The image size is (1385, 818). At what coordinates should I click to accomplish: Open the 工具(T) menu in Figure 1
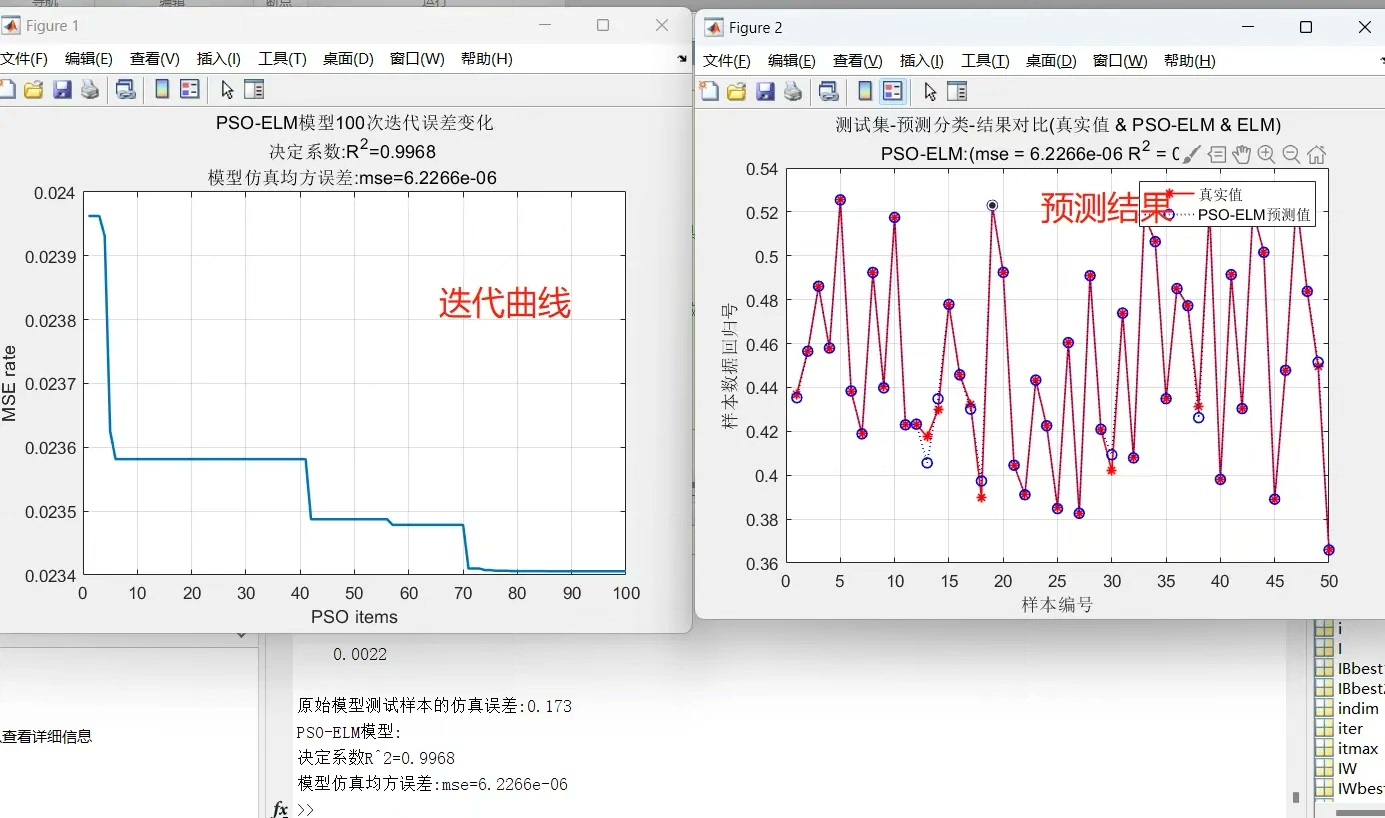[x=282, y=58]
